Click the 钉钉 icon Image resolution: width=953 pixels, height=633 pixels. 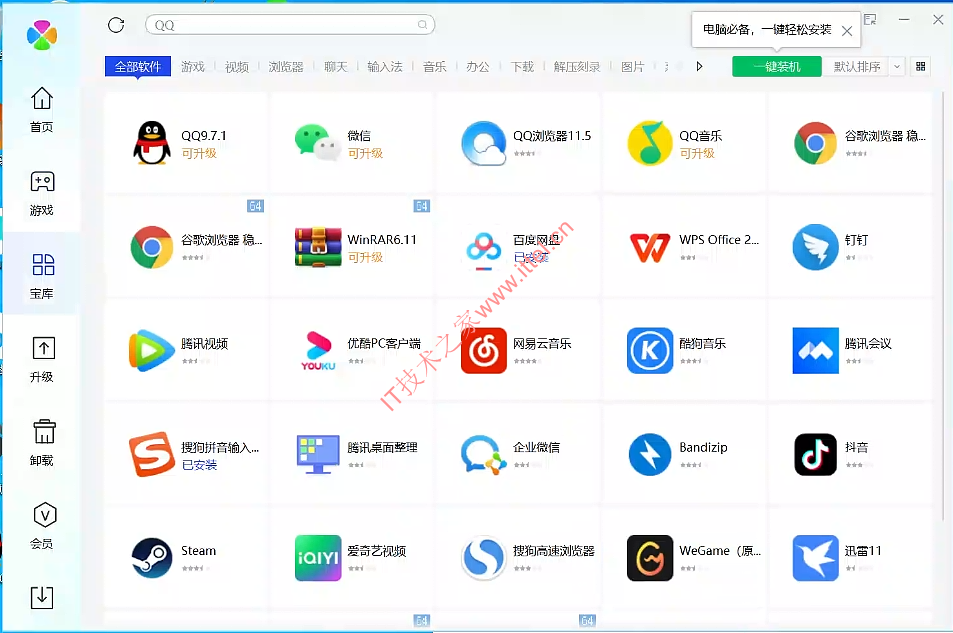816,247
